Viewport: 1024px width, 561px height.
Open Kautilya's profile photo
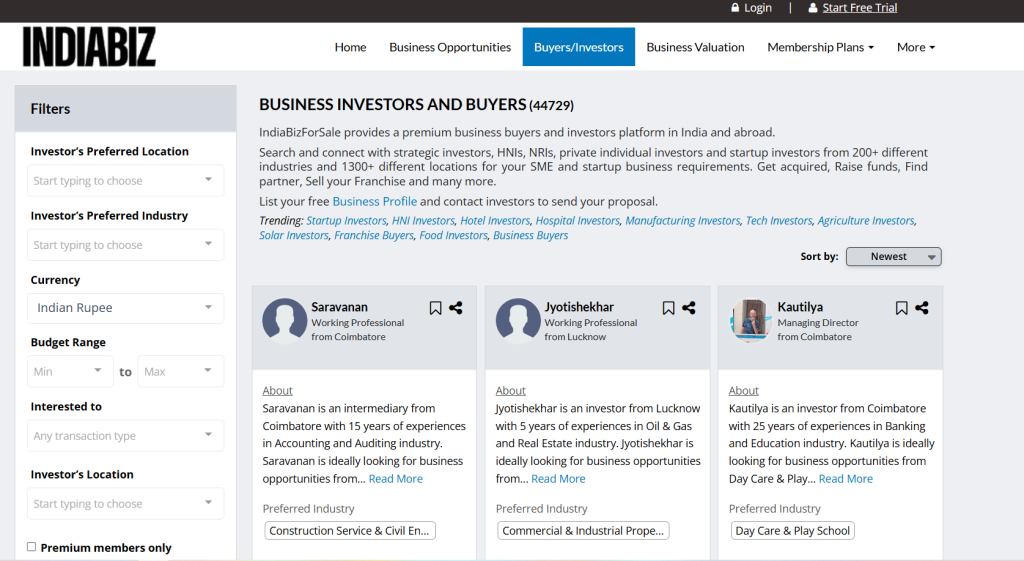tap(750, 321)
